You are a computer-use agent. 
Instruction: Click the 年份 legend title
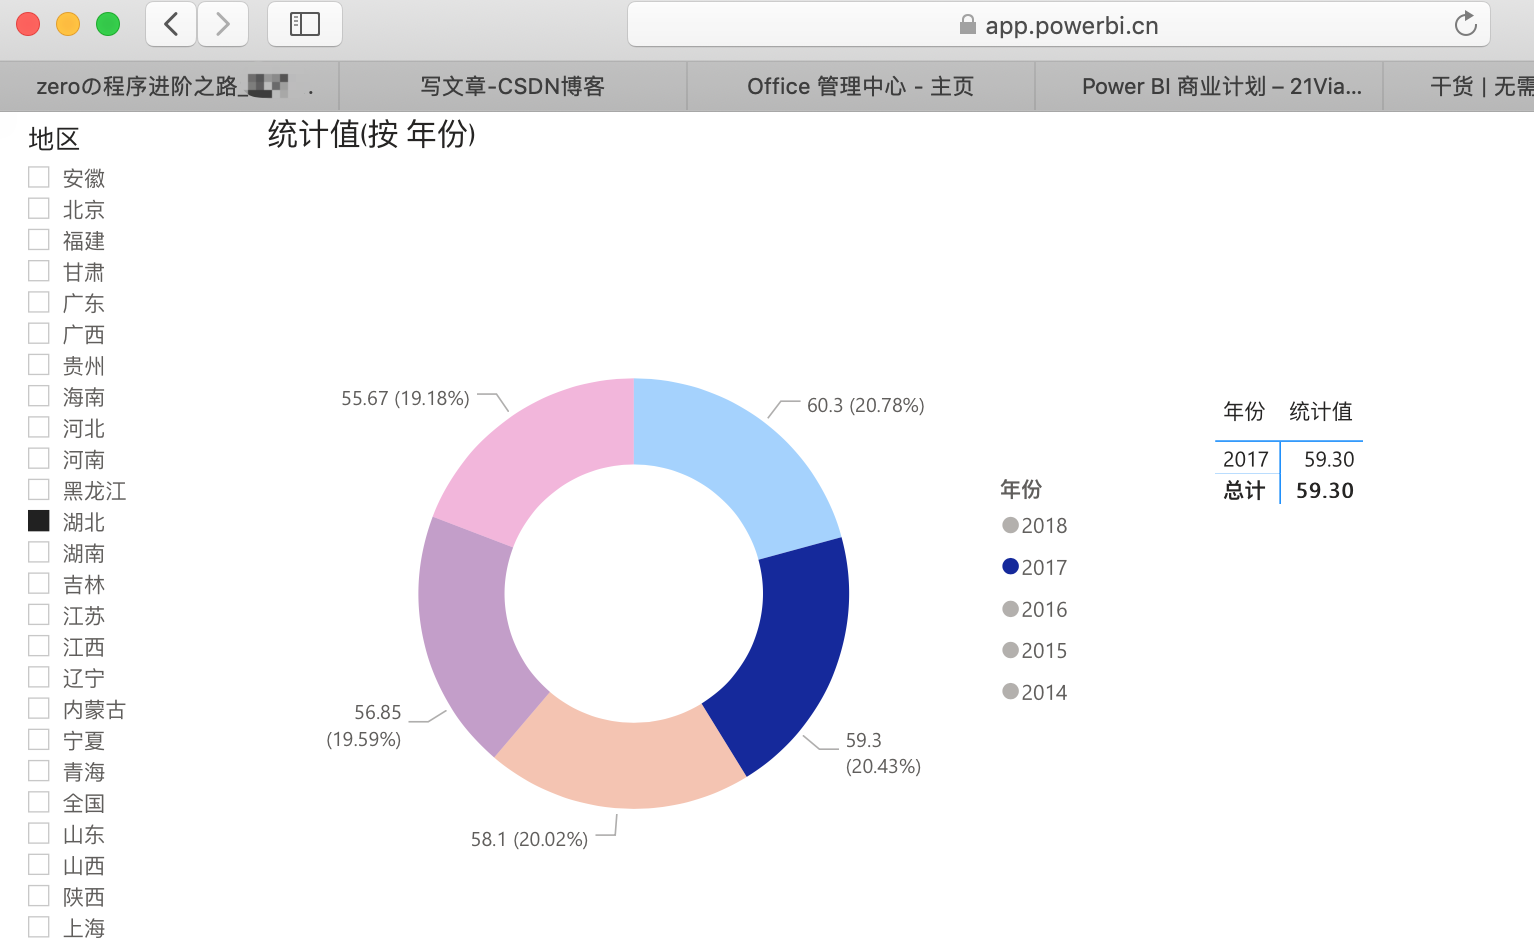coord(1021,489)
